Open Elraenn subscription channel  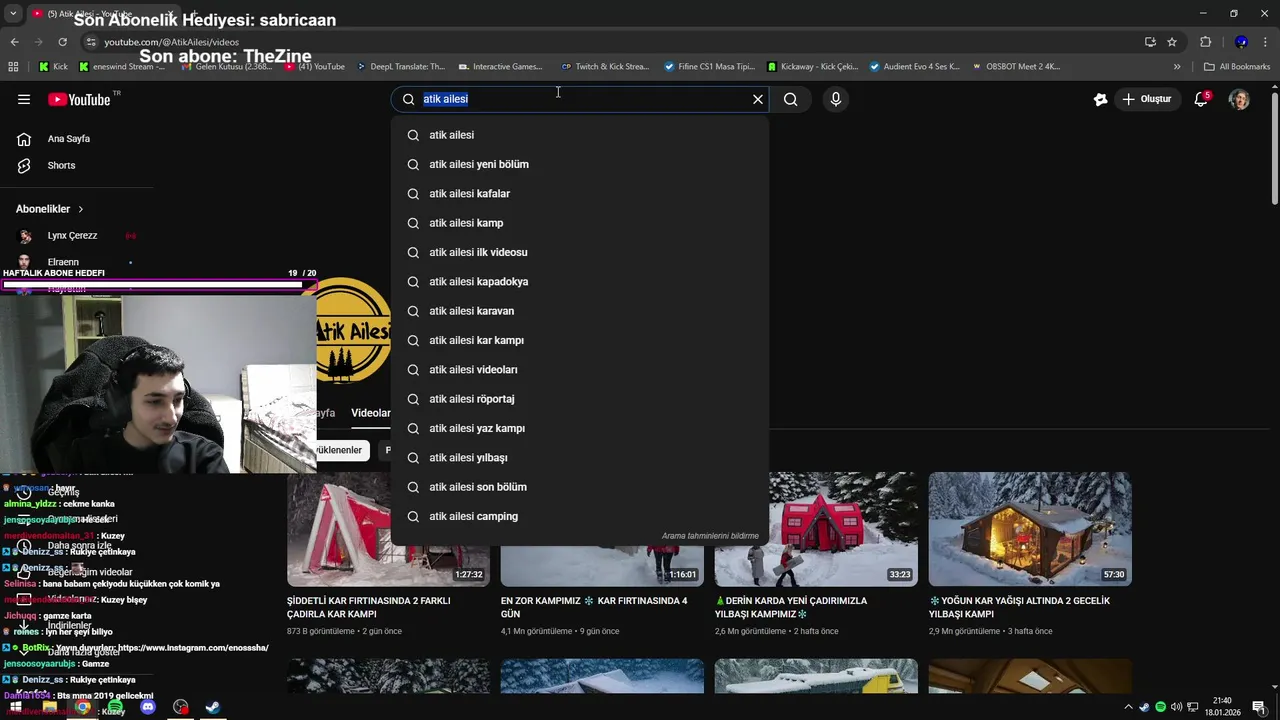63,262
